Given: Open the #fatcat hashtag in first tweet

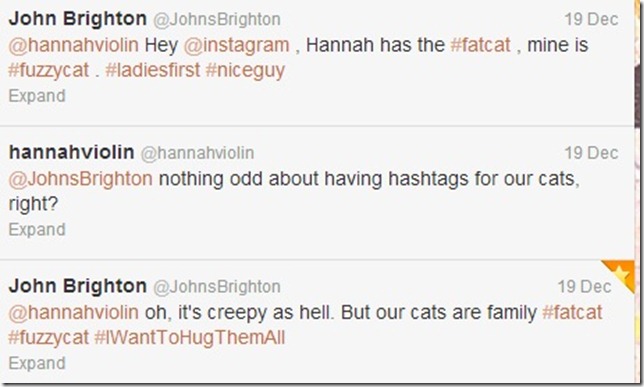Looking at the screenshot, I should tap(481, 45).
